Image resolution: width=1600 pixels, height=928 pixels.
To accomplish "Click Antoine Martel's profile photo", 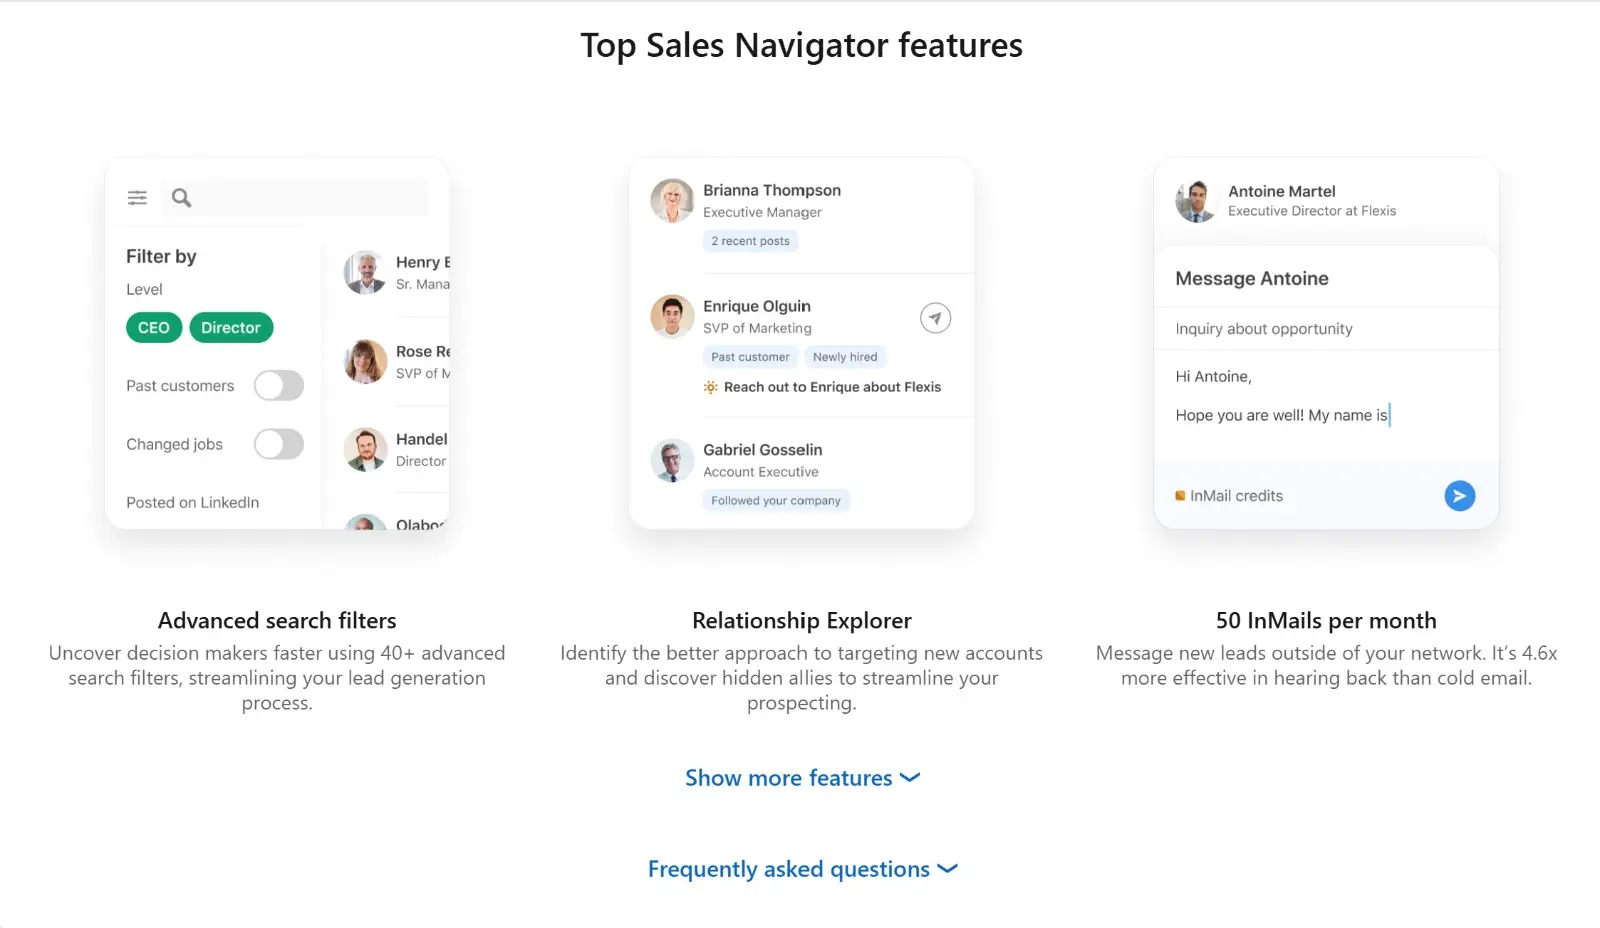I will [x=1196, y=201].
